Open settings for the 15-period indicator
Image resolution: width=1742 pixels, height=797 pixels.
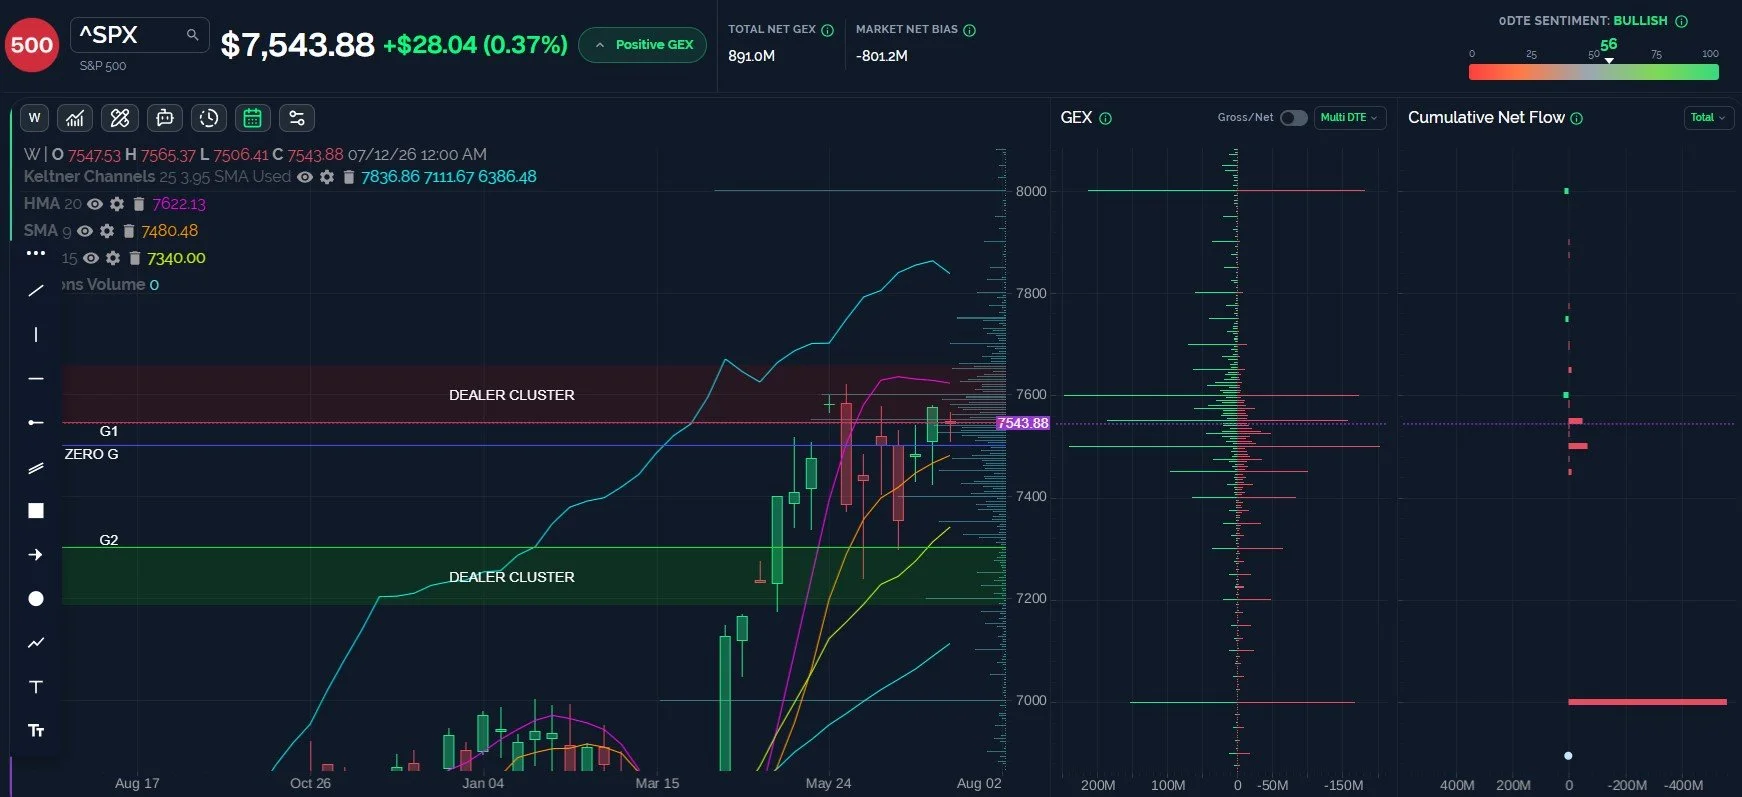tap(113, 258)
